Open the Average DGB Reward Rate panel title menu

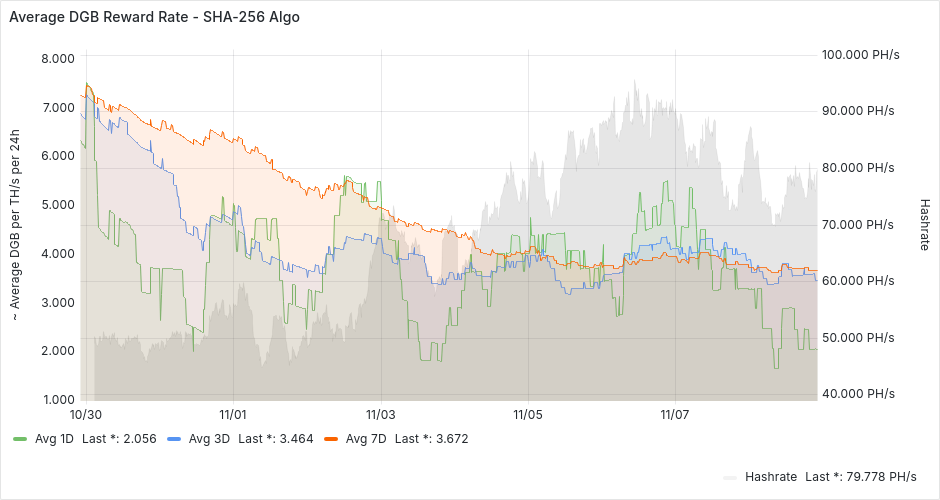point(154,18)
